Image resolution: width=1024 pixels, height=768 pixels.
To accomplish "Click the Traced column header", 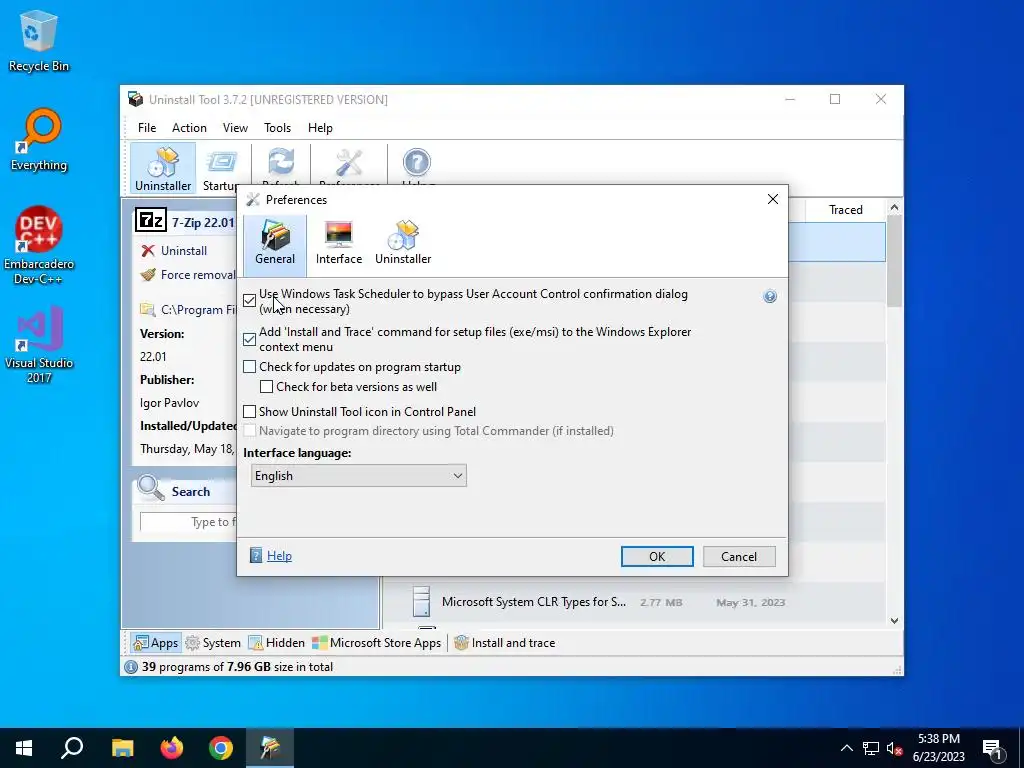I will (x=845, y=210).
